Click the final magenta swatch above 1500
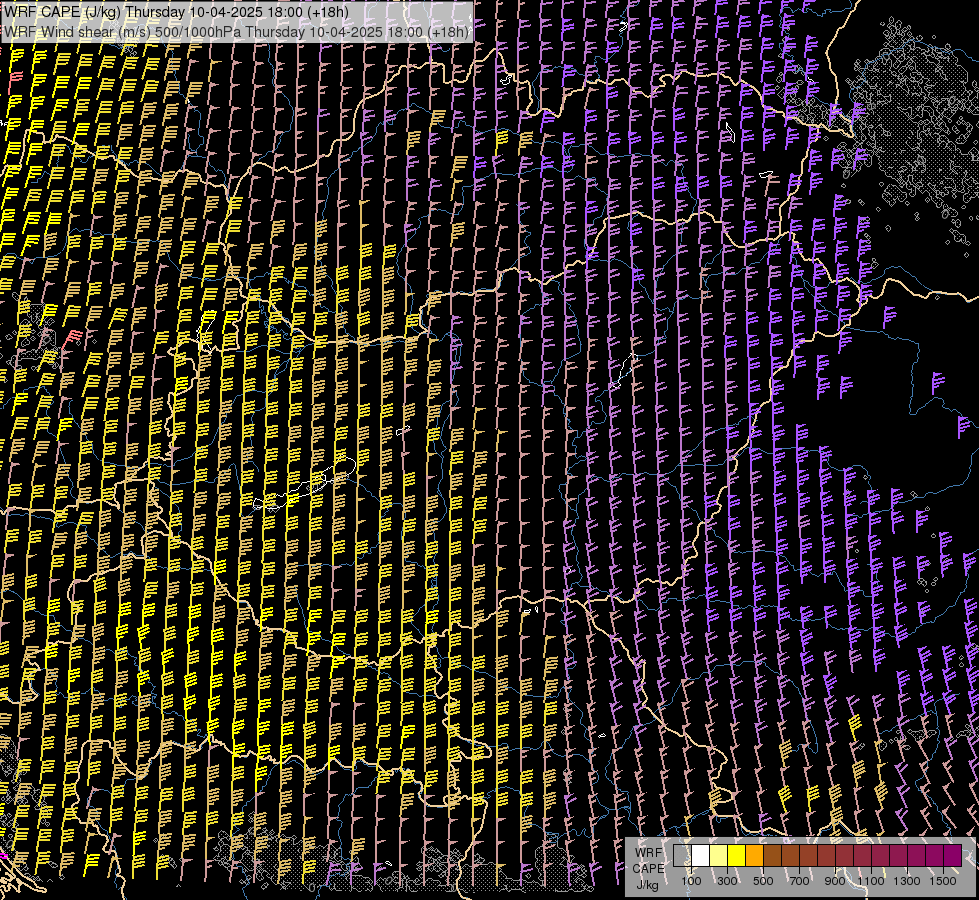The width and height of the screenshot is (979, 900). (953, 855)
